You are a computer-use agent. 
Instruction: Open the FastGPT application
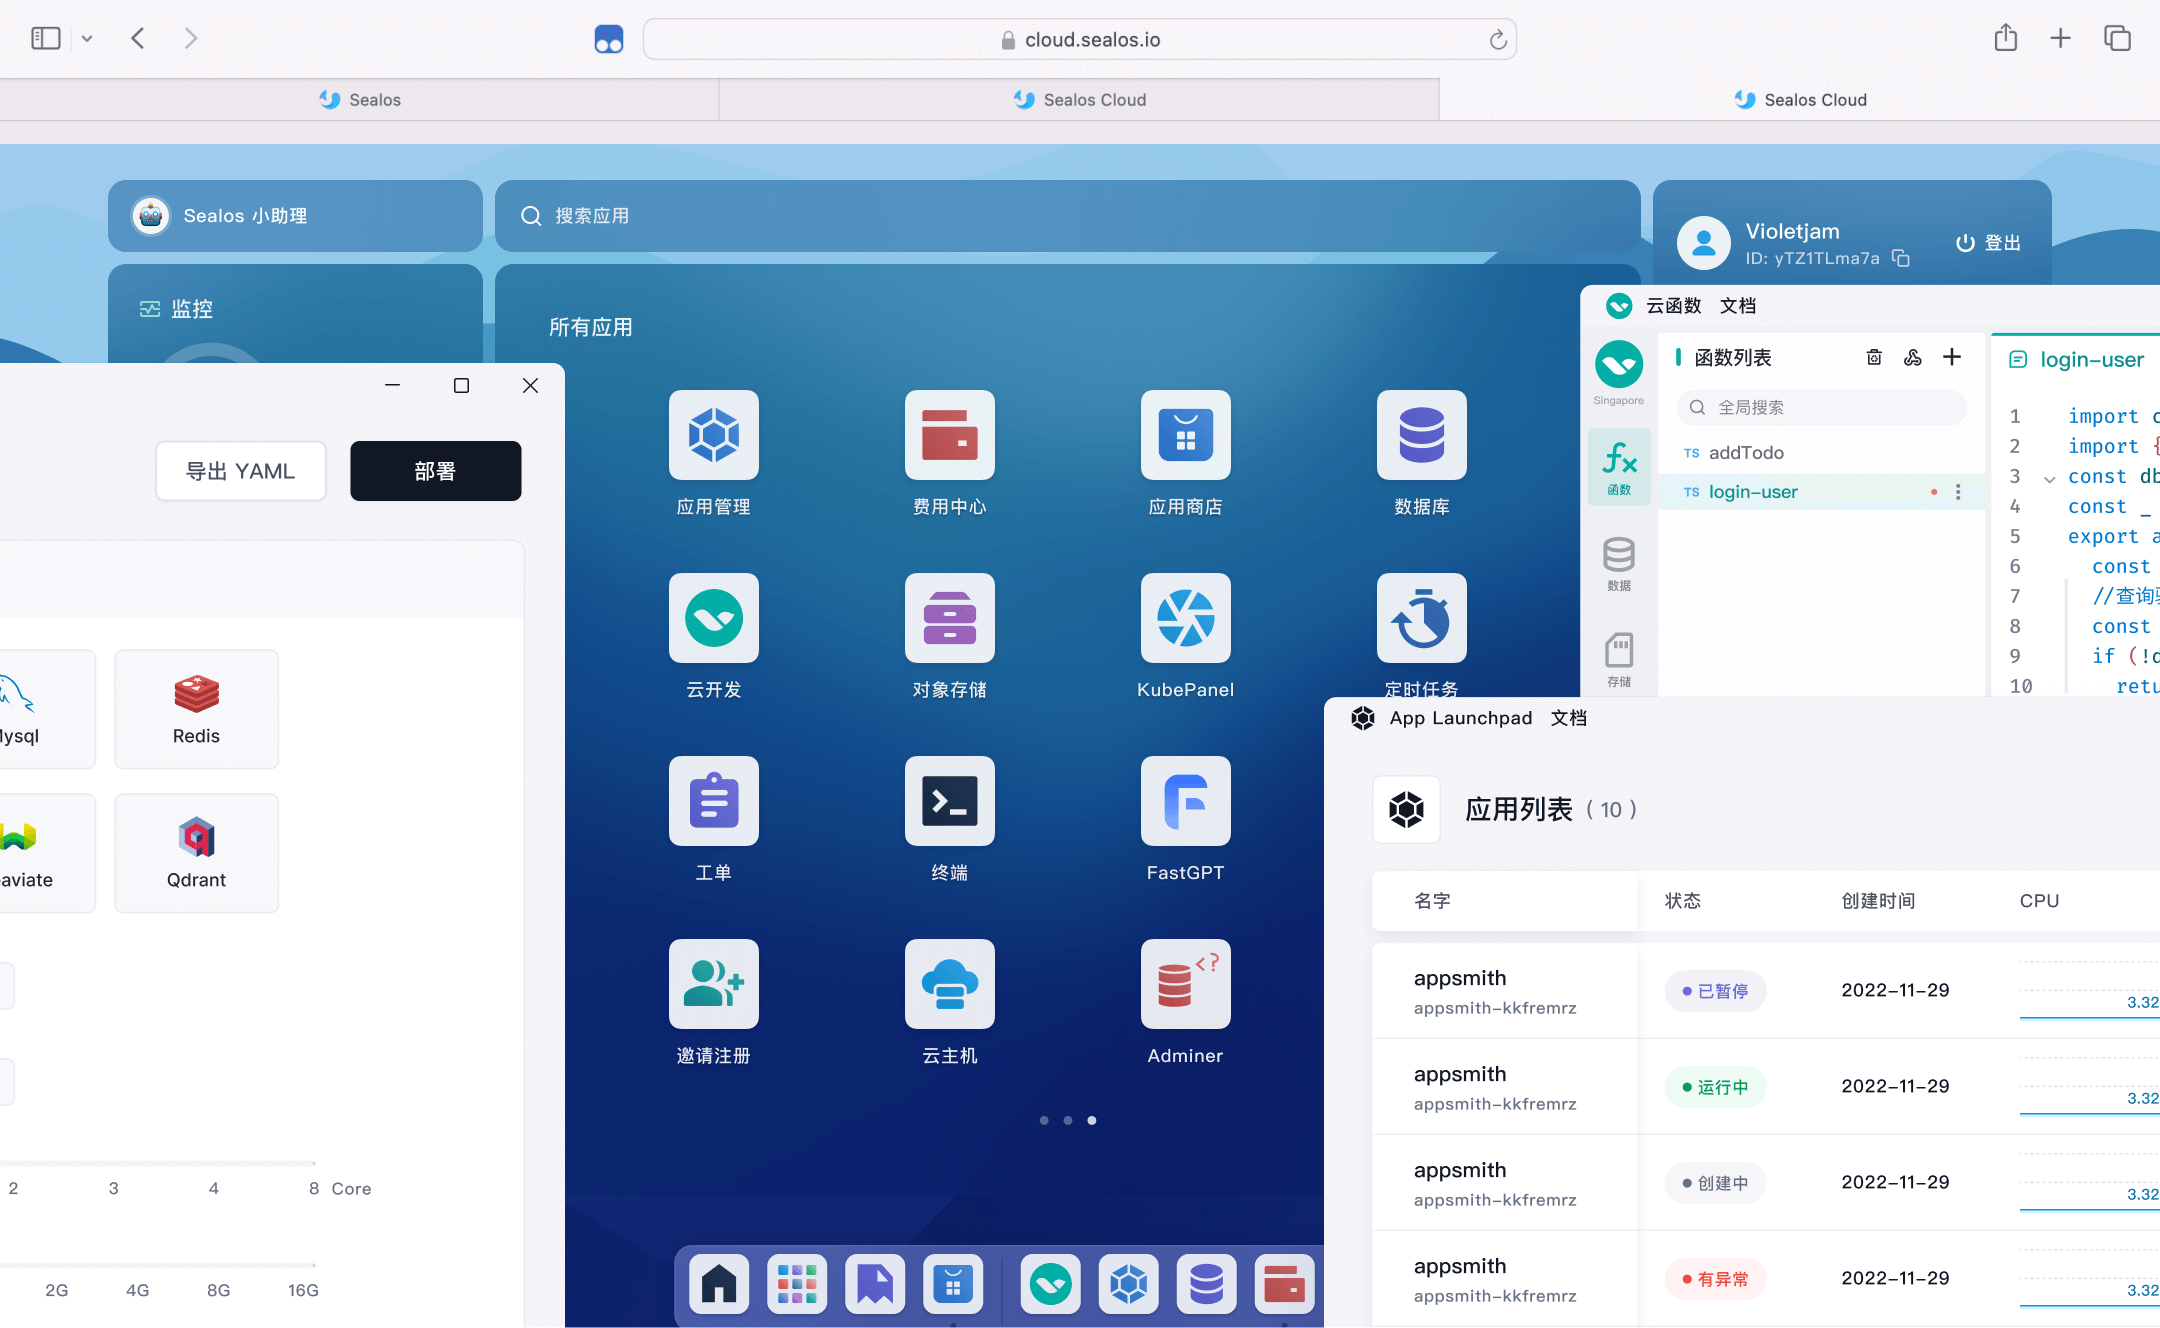pos(1185,801)
